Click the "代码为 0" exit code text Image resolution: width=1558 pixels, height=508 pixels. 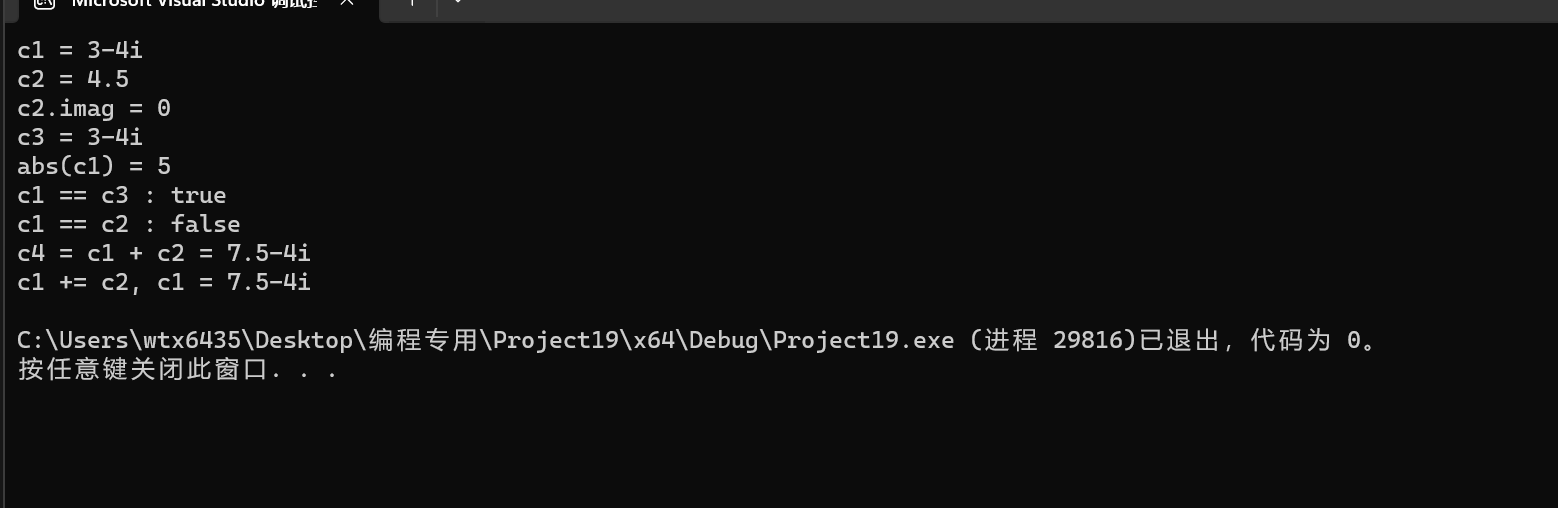pos(1306,341)
